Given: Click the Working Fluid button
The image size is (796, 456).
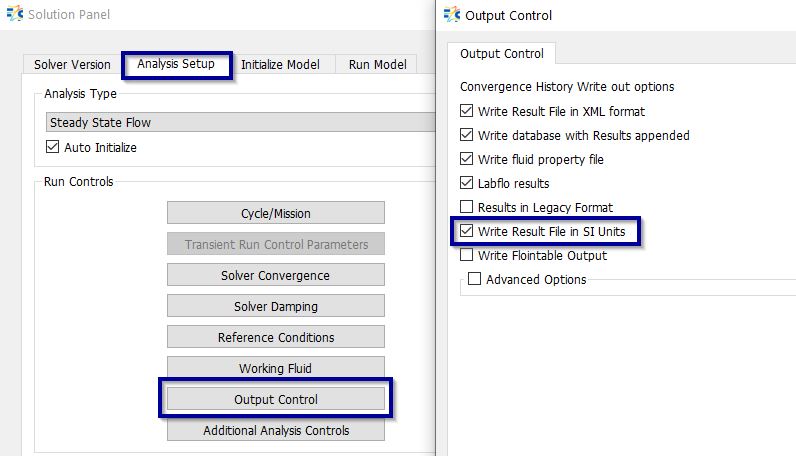Looking at the screenshot, I should (x=275, y=369).
